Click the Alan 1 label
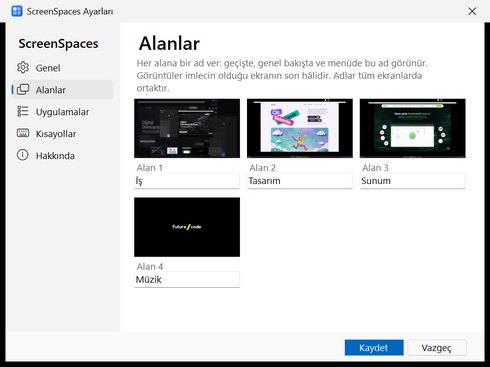490x367 pixels. pyautogui.click(x=150, y=168)
